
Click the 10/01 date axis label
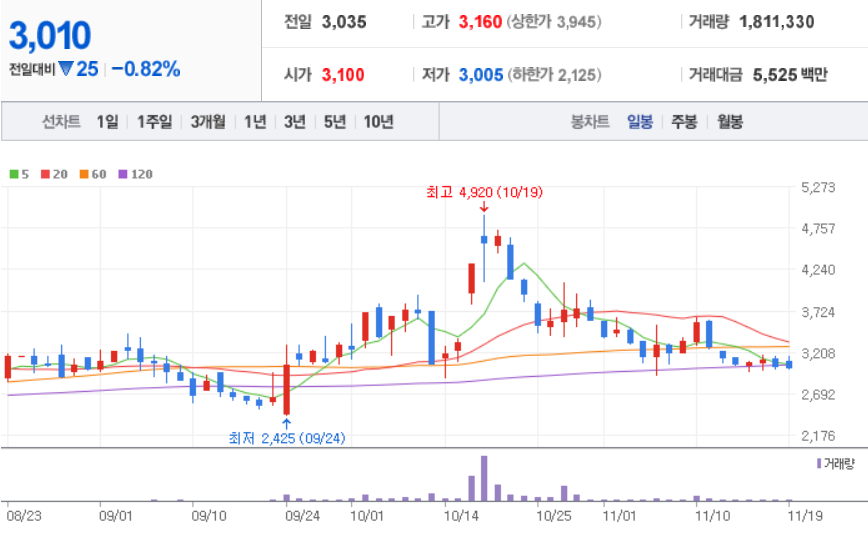click(x=367, y=516)
